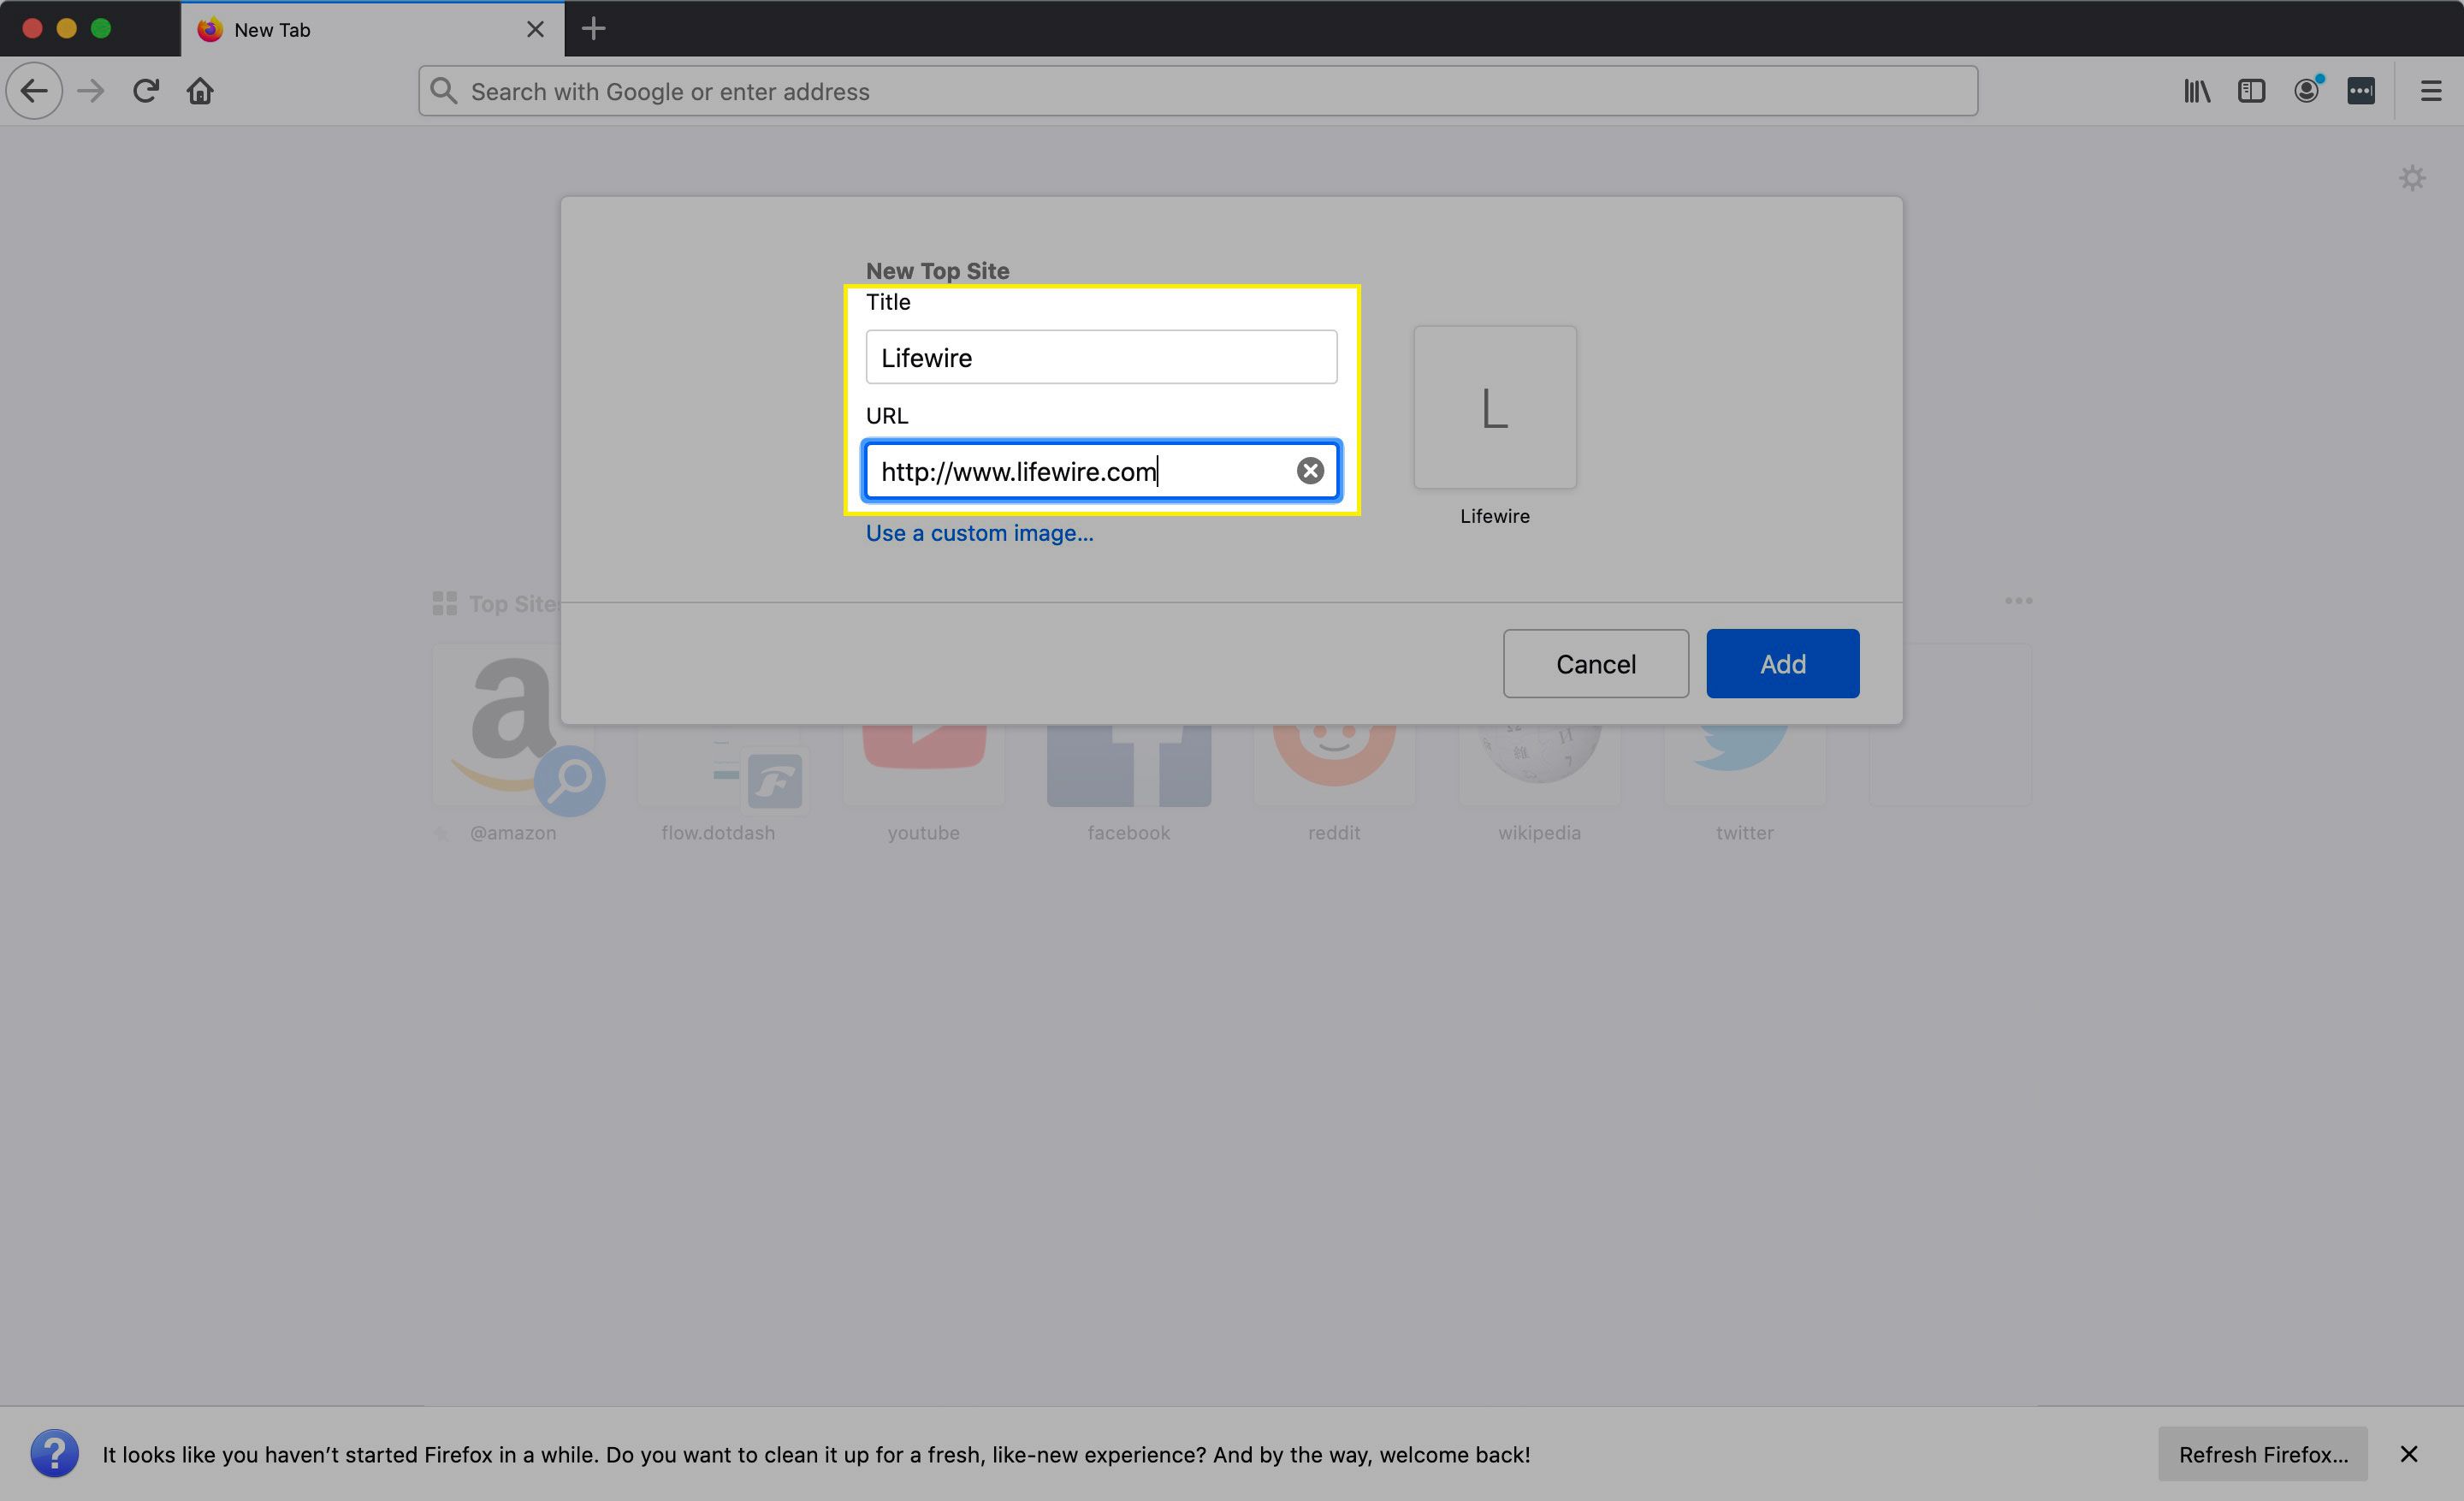This screenshot has width=2464, height=1501.
Task: Edit the Title field containing Lifewire
Action: (1101, 357)
